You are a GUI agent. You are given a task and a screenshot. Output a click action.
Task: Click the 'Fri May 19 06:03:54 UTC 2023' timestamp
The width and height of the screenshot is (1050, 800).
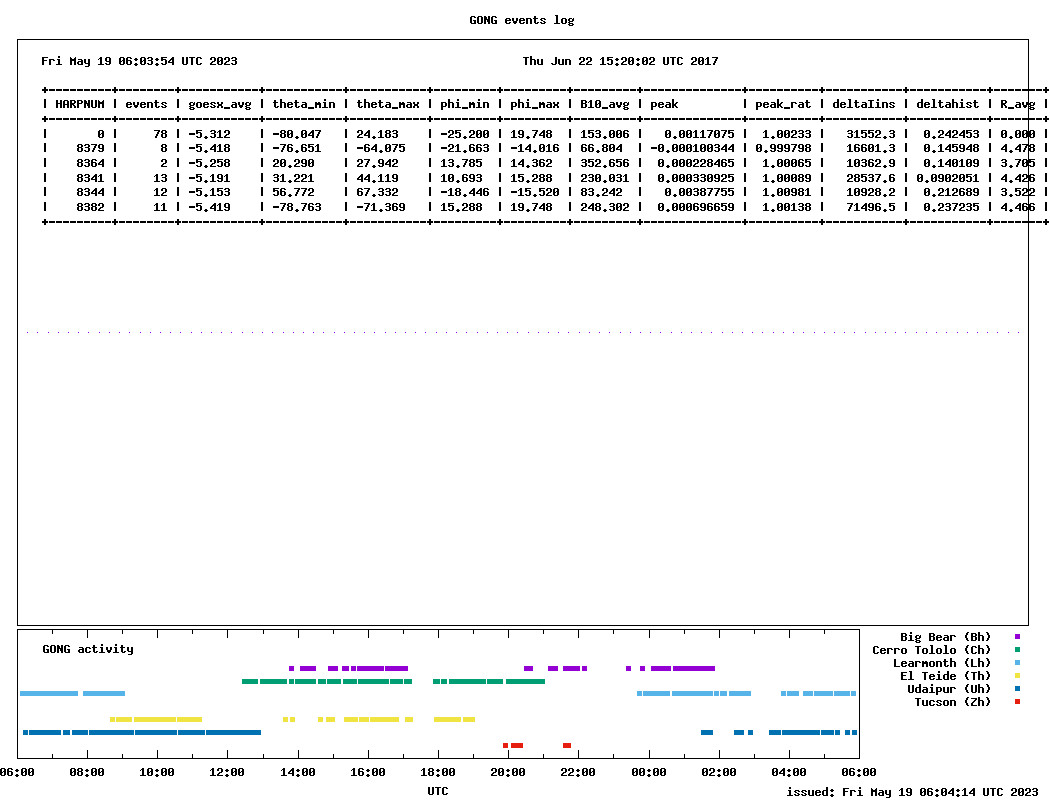click(139, 61)
